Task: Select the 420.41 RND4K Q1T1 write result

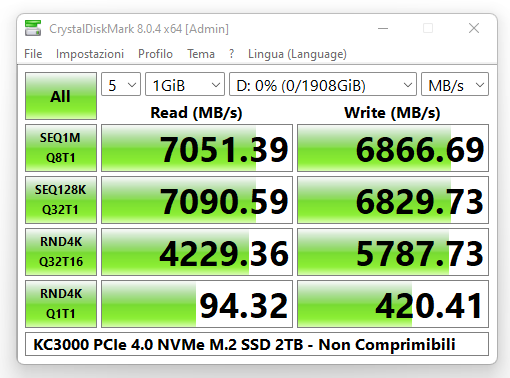Action: pos(393,304)
